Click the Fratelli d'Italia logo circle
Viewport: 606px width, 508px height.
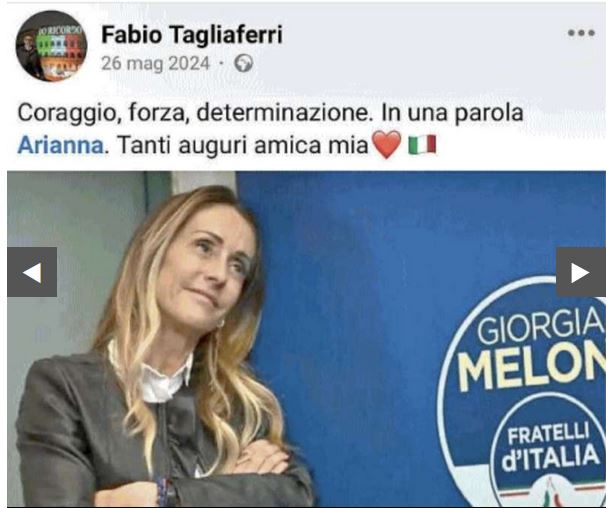pos(547,447)
